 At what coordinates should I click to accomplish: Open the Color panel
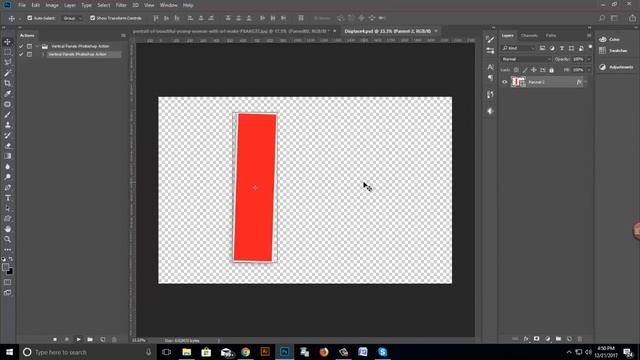[610, 39]
